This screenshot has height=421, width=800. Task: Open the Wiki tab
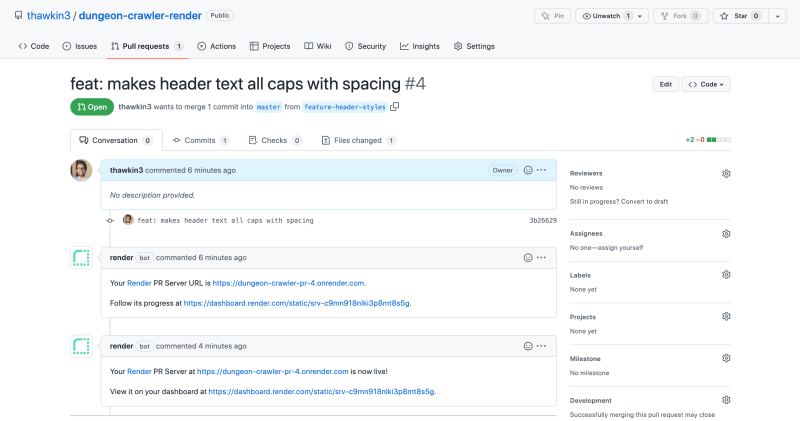[x=318, y=46]
